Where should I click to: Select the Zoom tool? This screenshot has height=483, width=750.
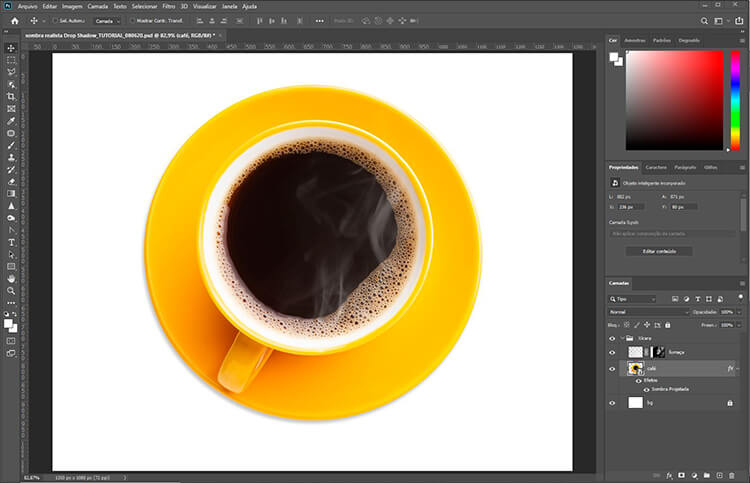11,291
